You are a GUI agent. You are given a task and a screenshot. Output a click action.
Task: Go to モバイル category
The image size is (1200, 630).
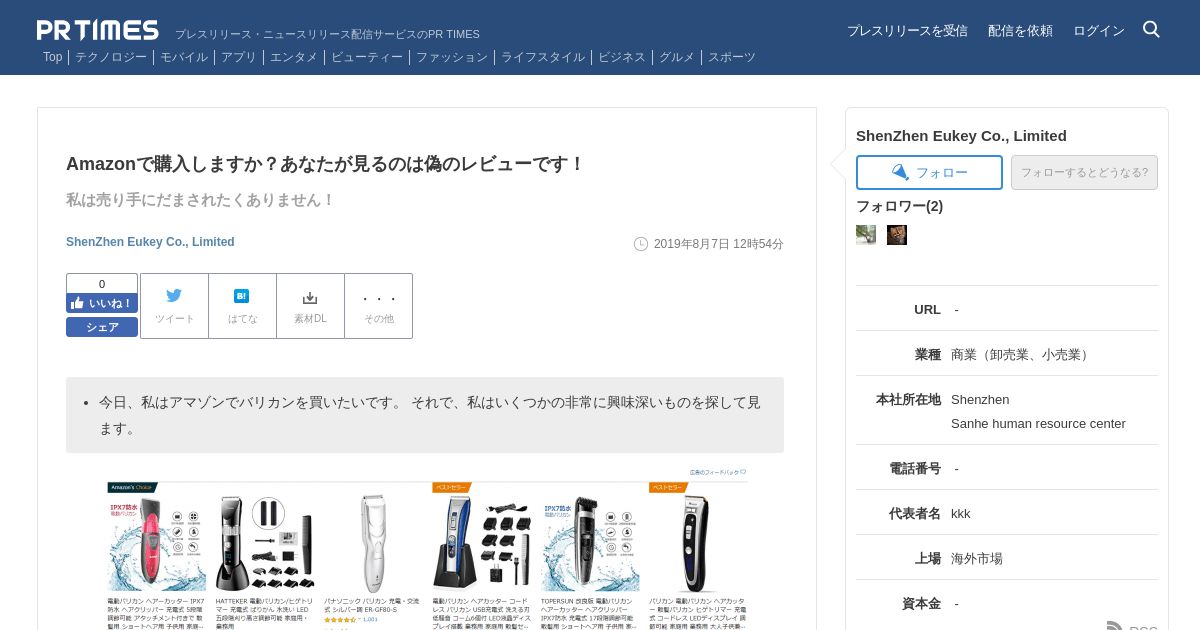pos(184,57)
